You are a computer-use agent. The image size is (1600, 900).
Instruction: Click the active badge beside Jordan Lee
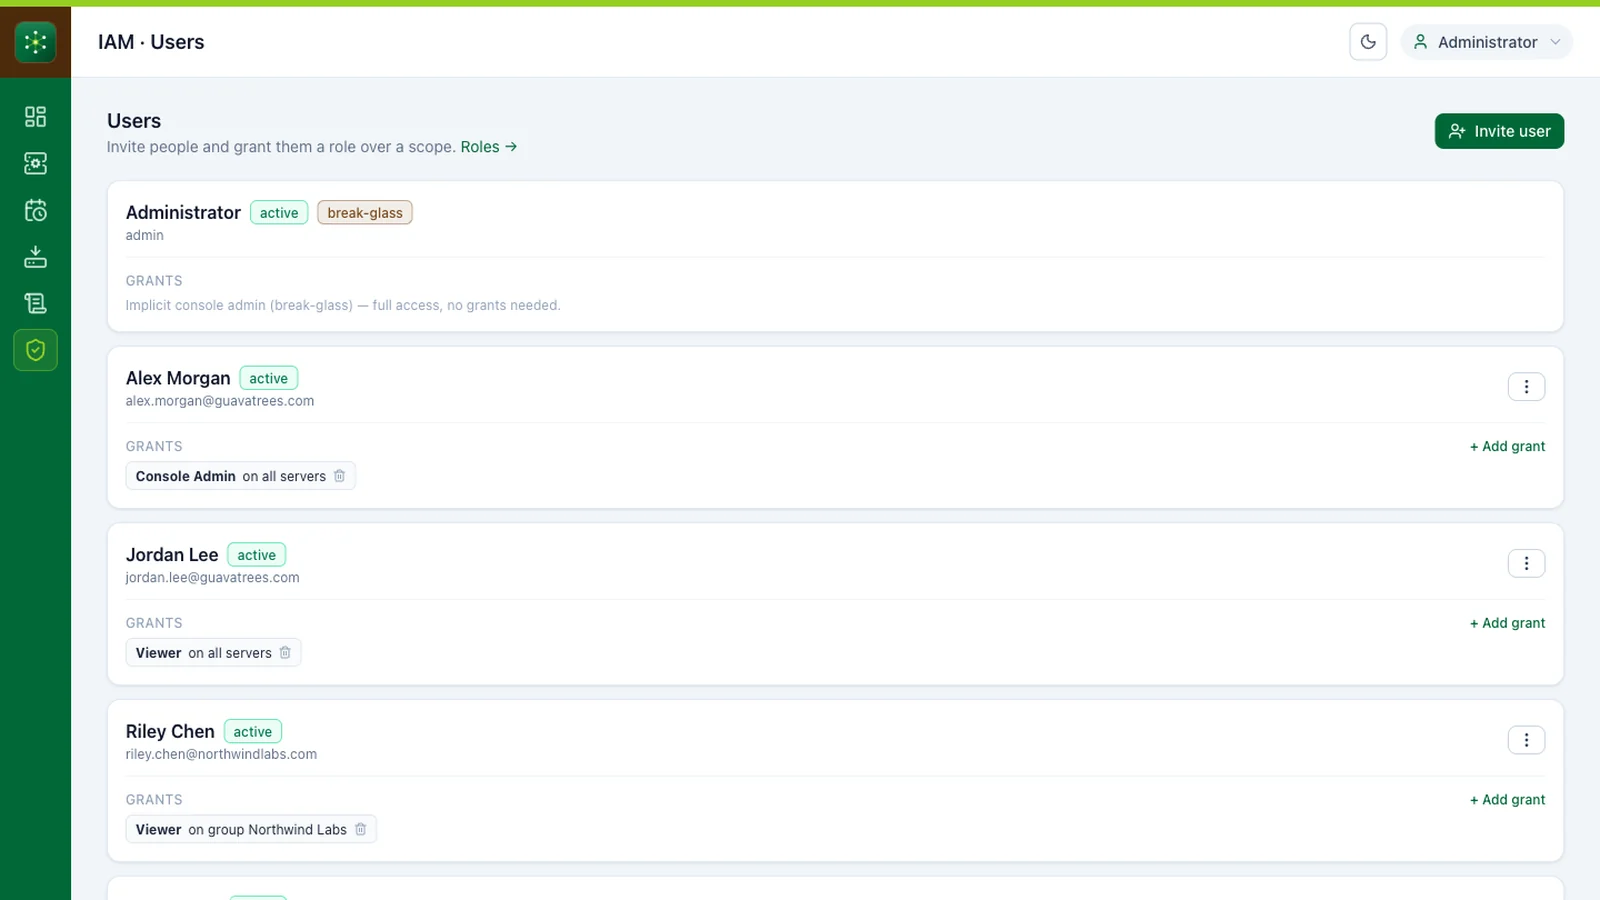[x=256, y=555]
